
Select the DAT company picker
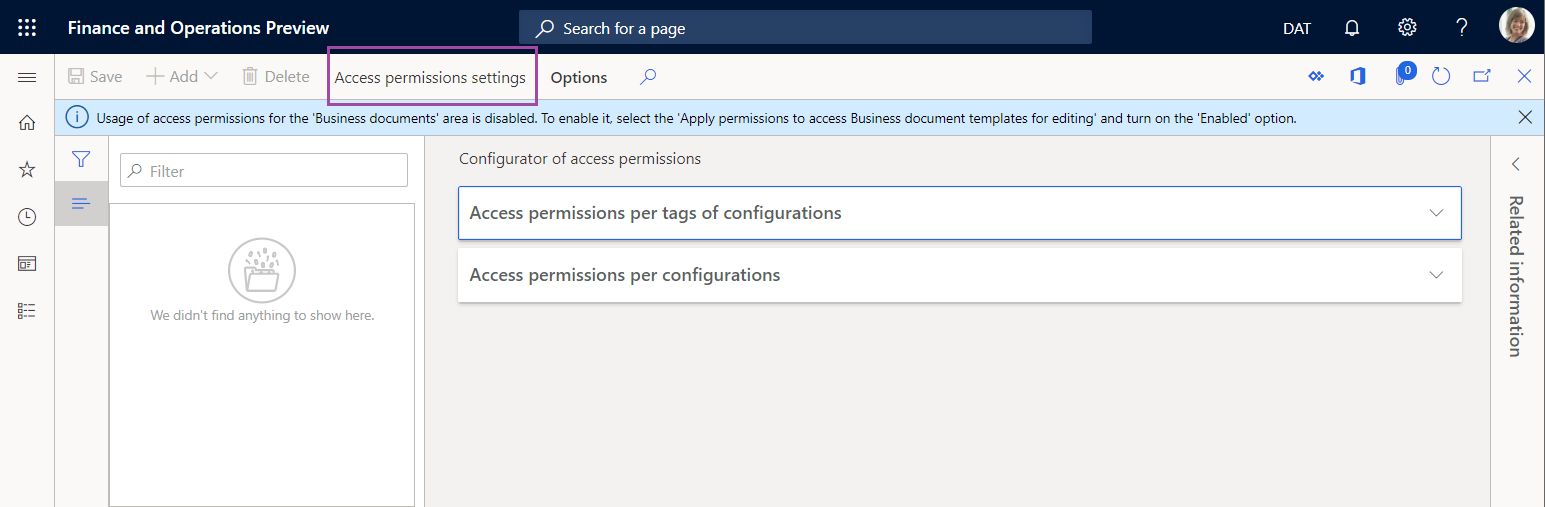point(1297,28)
